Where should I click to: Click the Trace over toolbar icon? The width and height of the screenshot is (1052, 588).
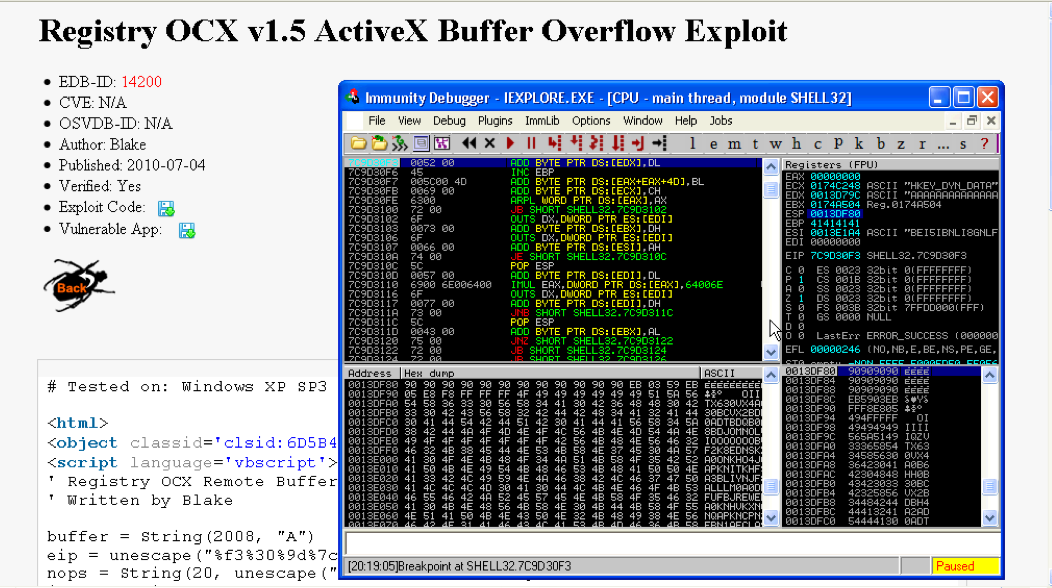(x=617, y=143)
